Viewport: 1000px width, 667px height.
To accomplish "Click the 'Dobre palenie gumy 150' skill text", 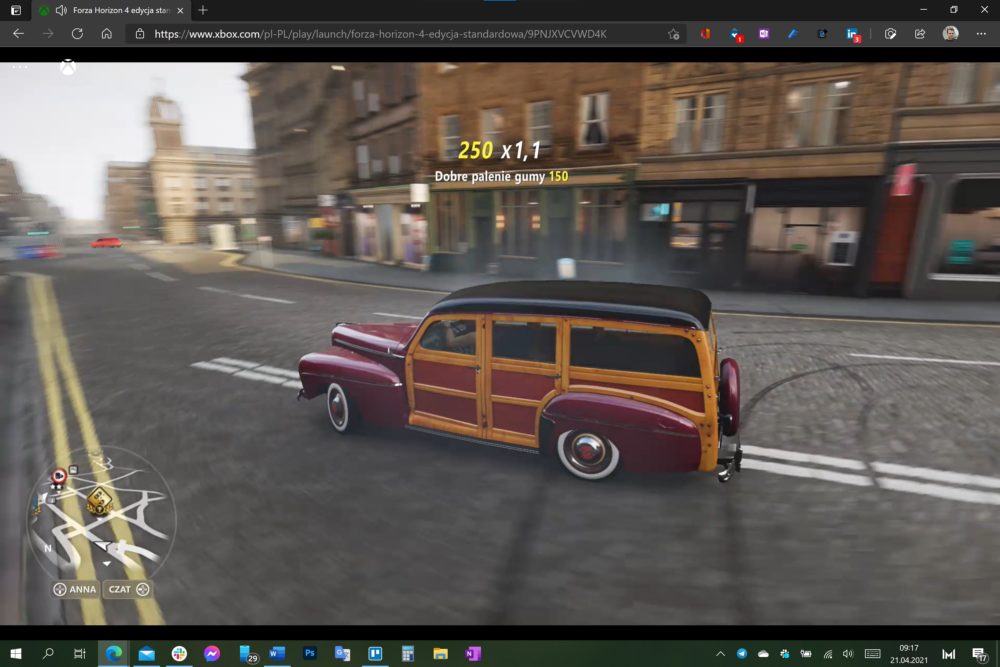I will [501, 177].
